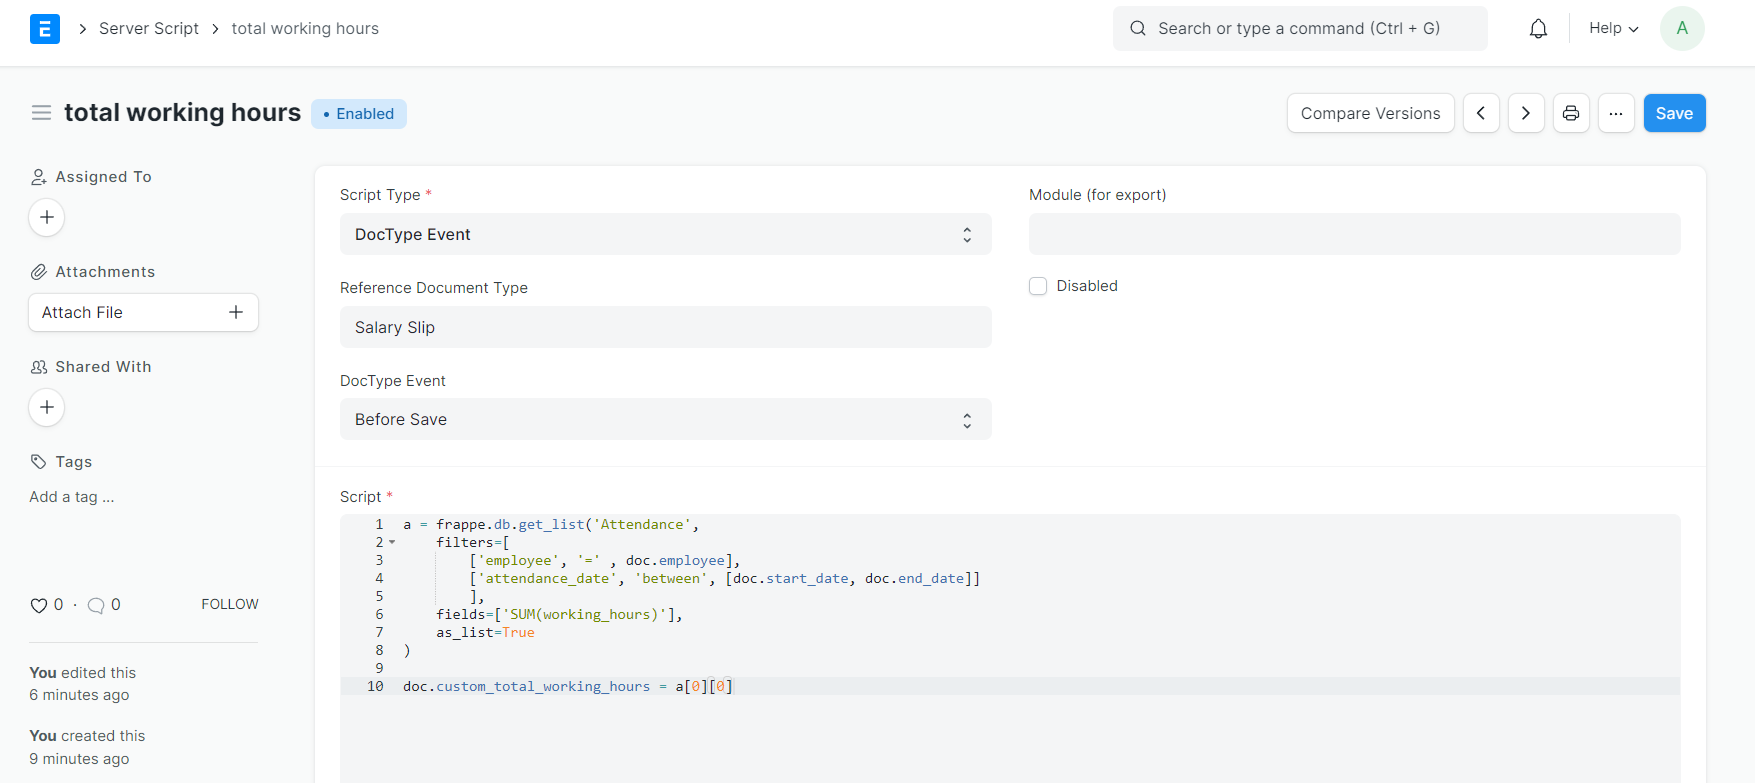This screenshot has height=783, width=1755.
Task: Click Reference Document Type field
Action: (x=666, y=327)
